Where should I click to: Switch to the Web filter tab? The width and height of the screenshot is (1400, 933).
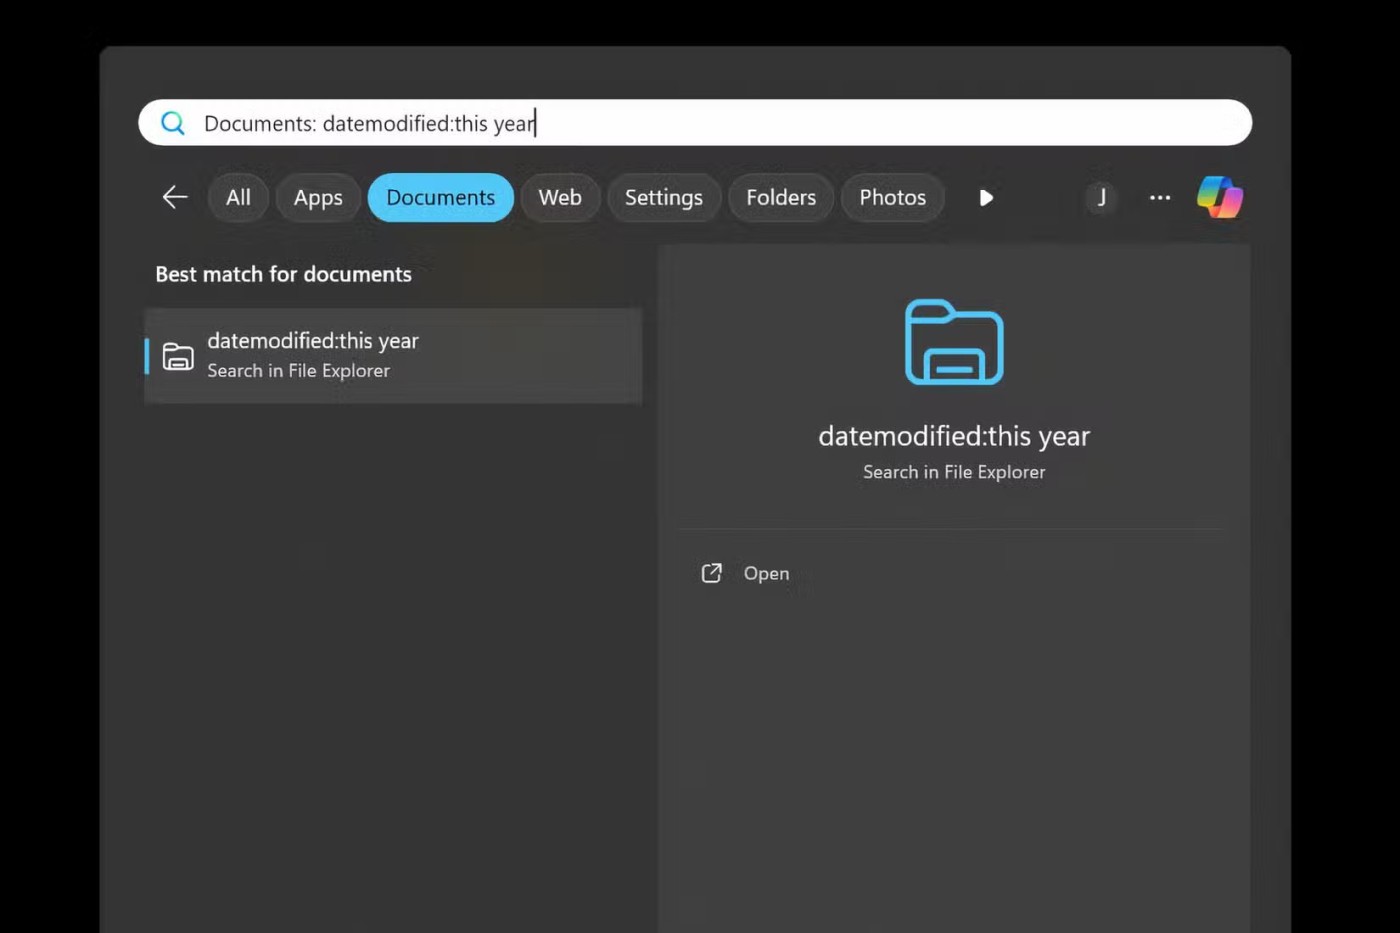pos(560,198)
